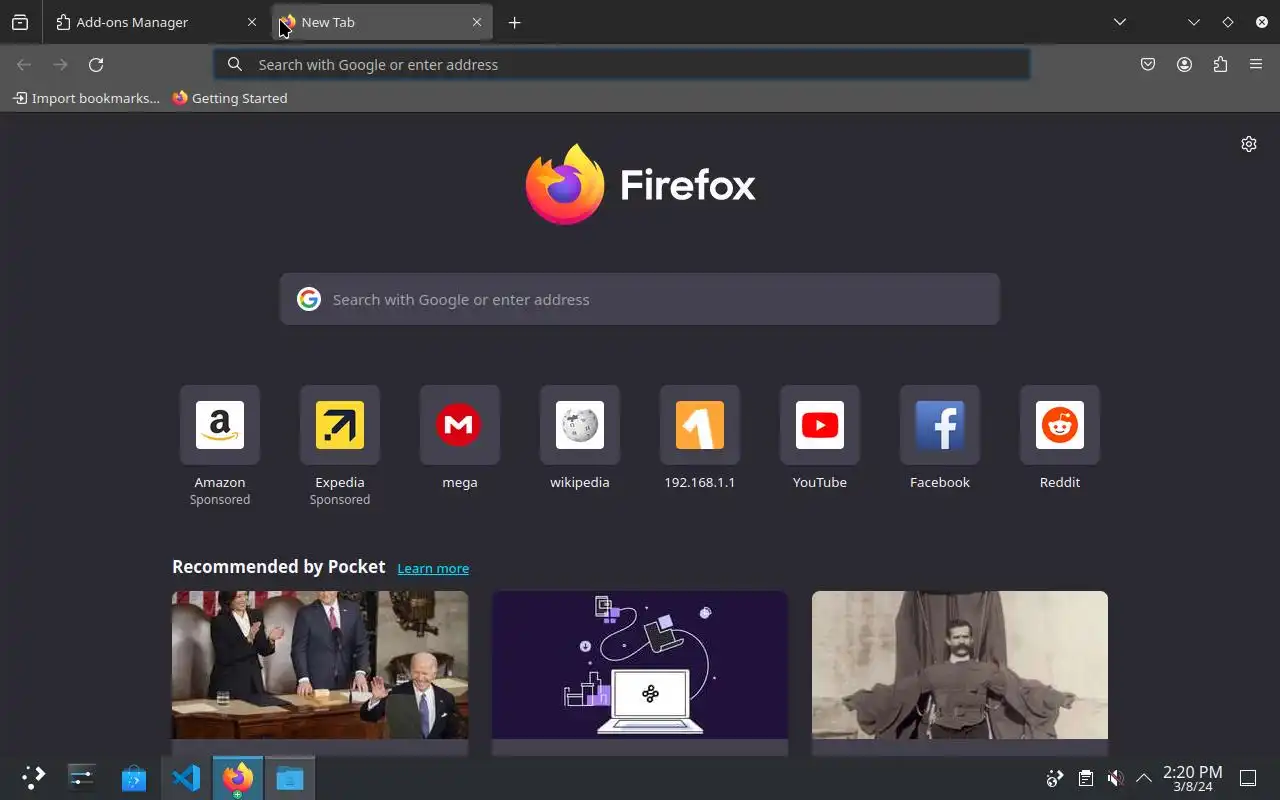Open the 192.168.1.1 shortcut tile
1280x800 pixels.
(x=700, y=438)
